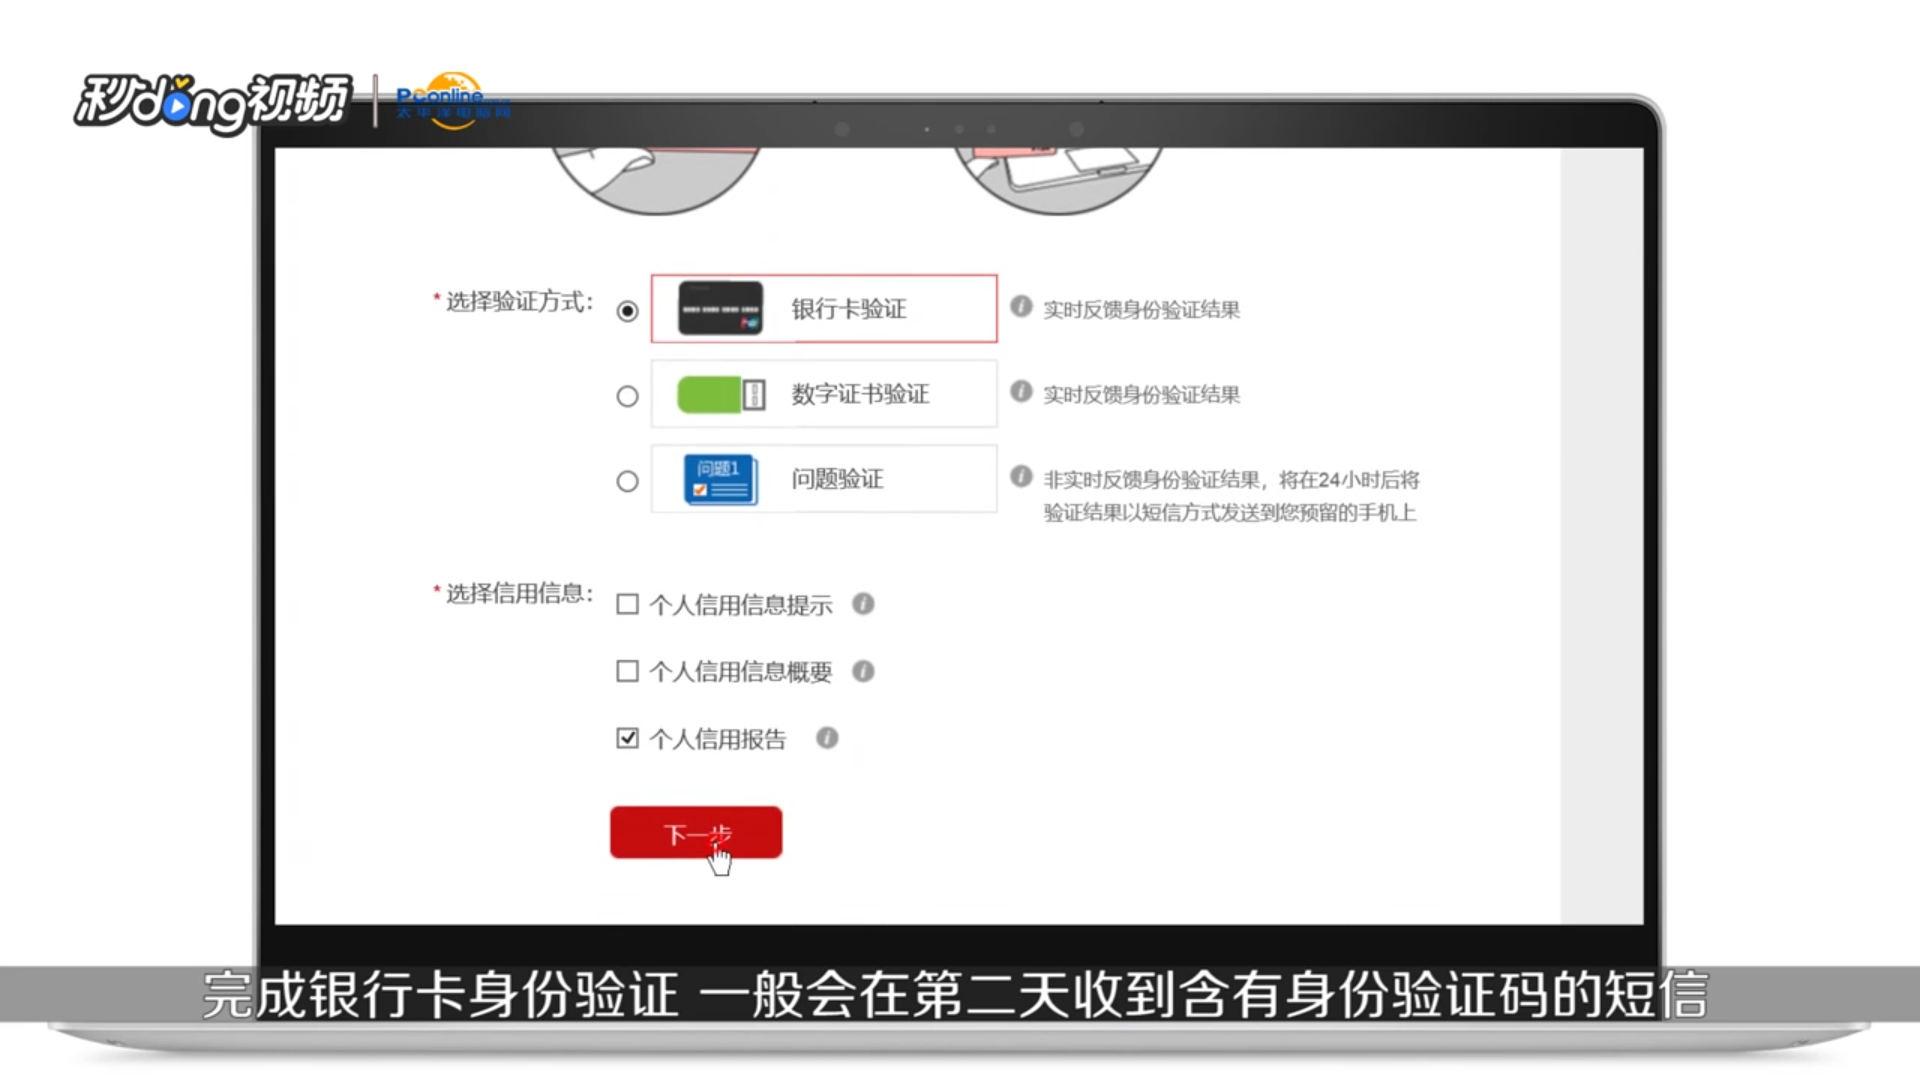This screenshot has width=1920, height=1080.
Task: Click the 个人信用信息提示 label text
Action: tap(741, 605)
